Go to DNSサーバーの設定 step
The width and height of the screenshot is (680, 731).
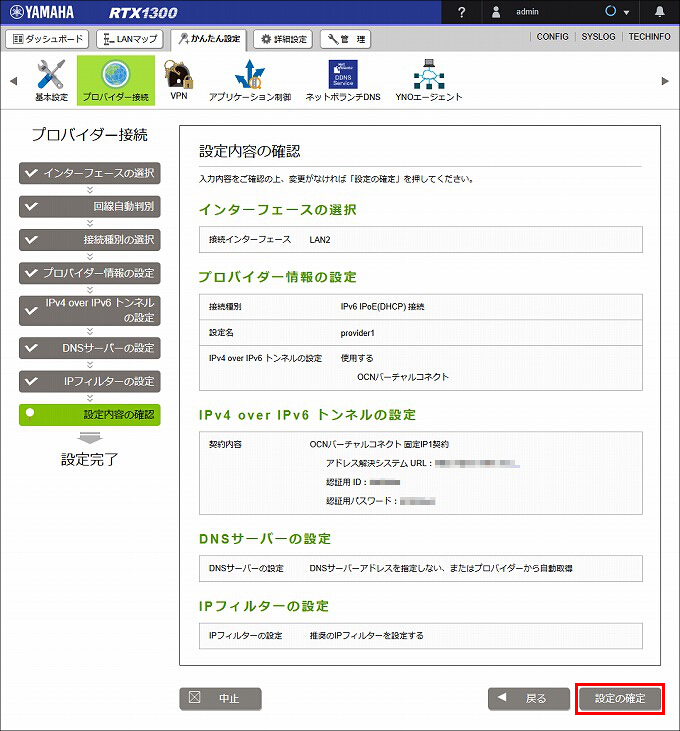tap(89, 348)
